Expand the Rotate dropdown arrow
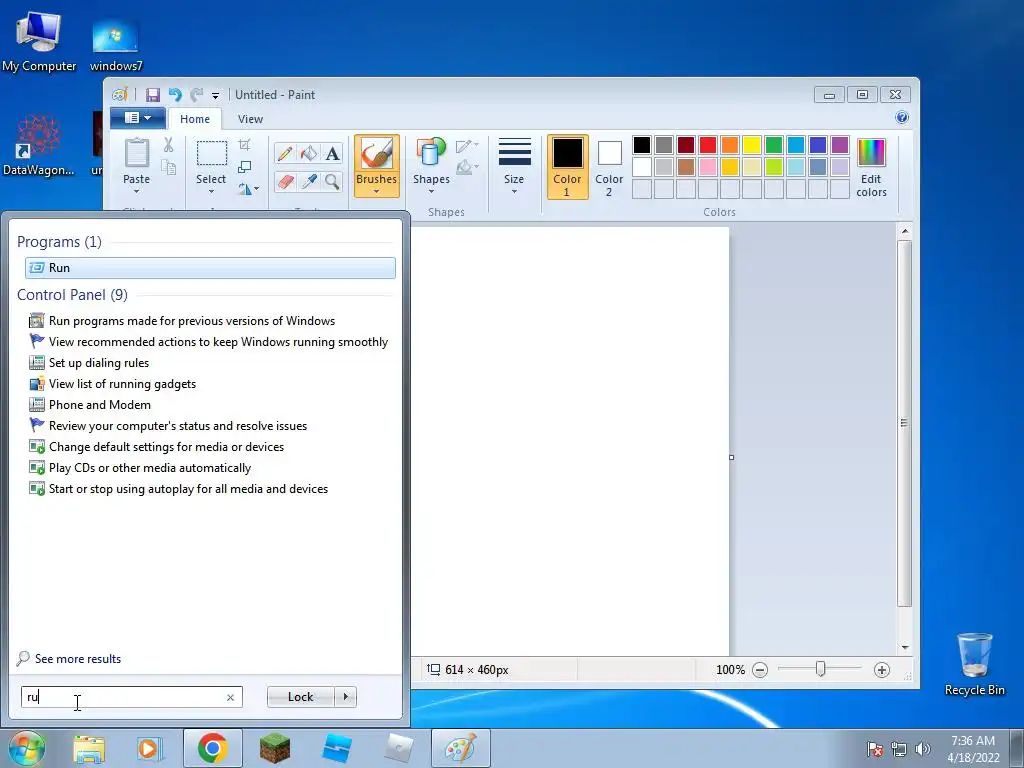 pos(256,189)
